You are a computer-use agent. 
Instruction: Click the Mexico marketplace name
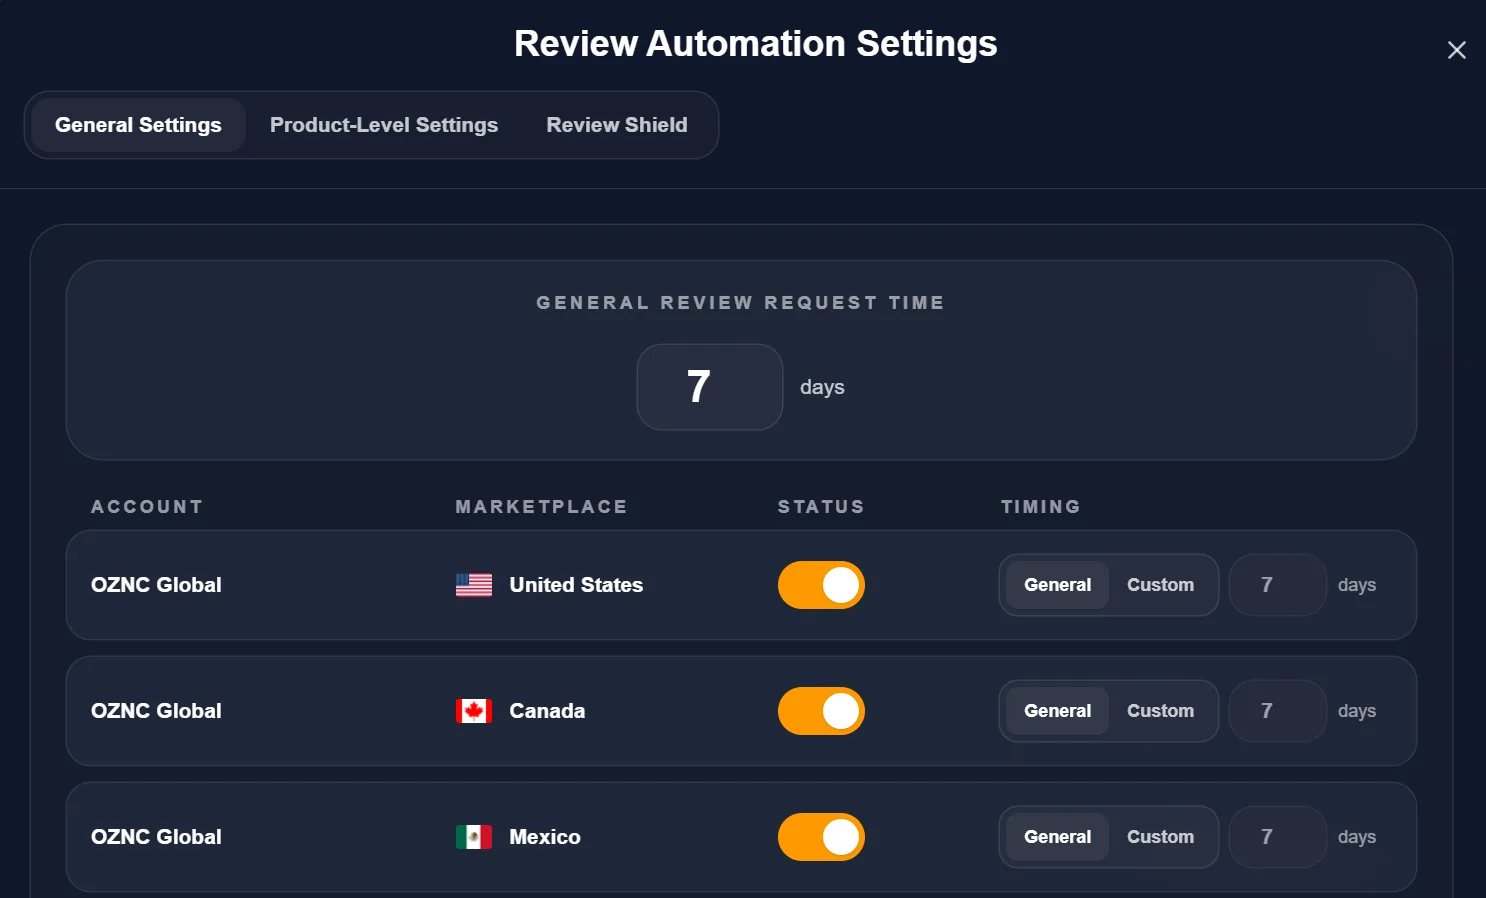tap(545, 837)
